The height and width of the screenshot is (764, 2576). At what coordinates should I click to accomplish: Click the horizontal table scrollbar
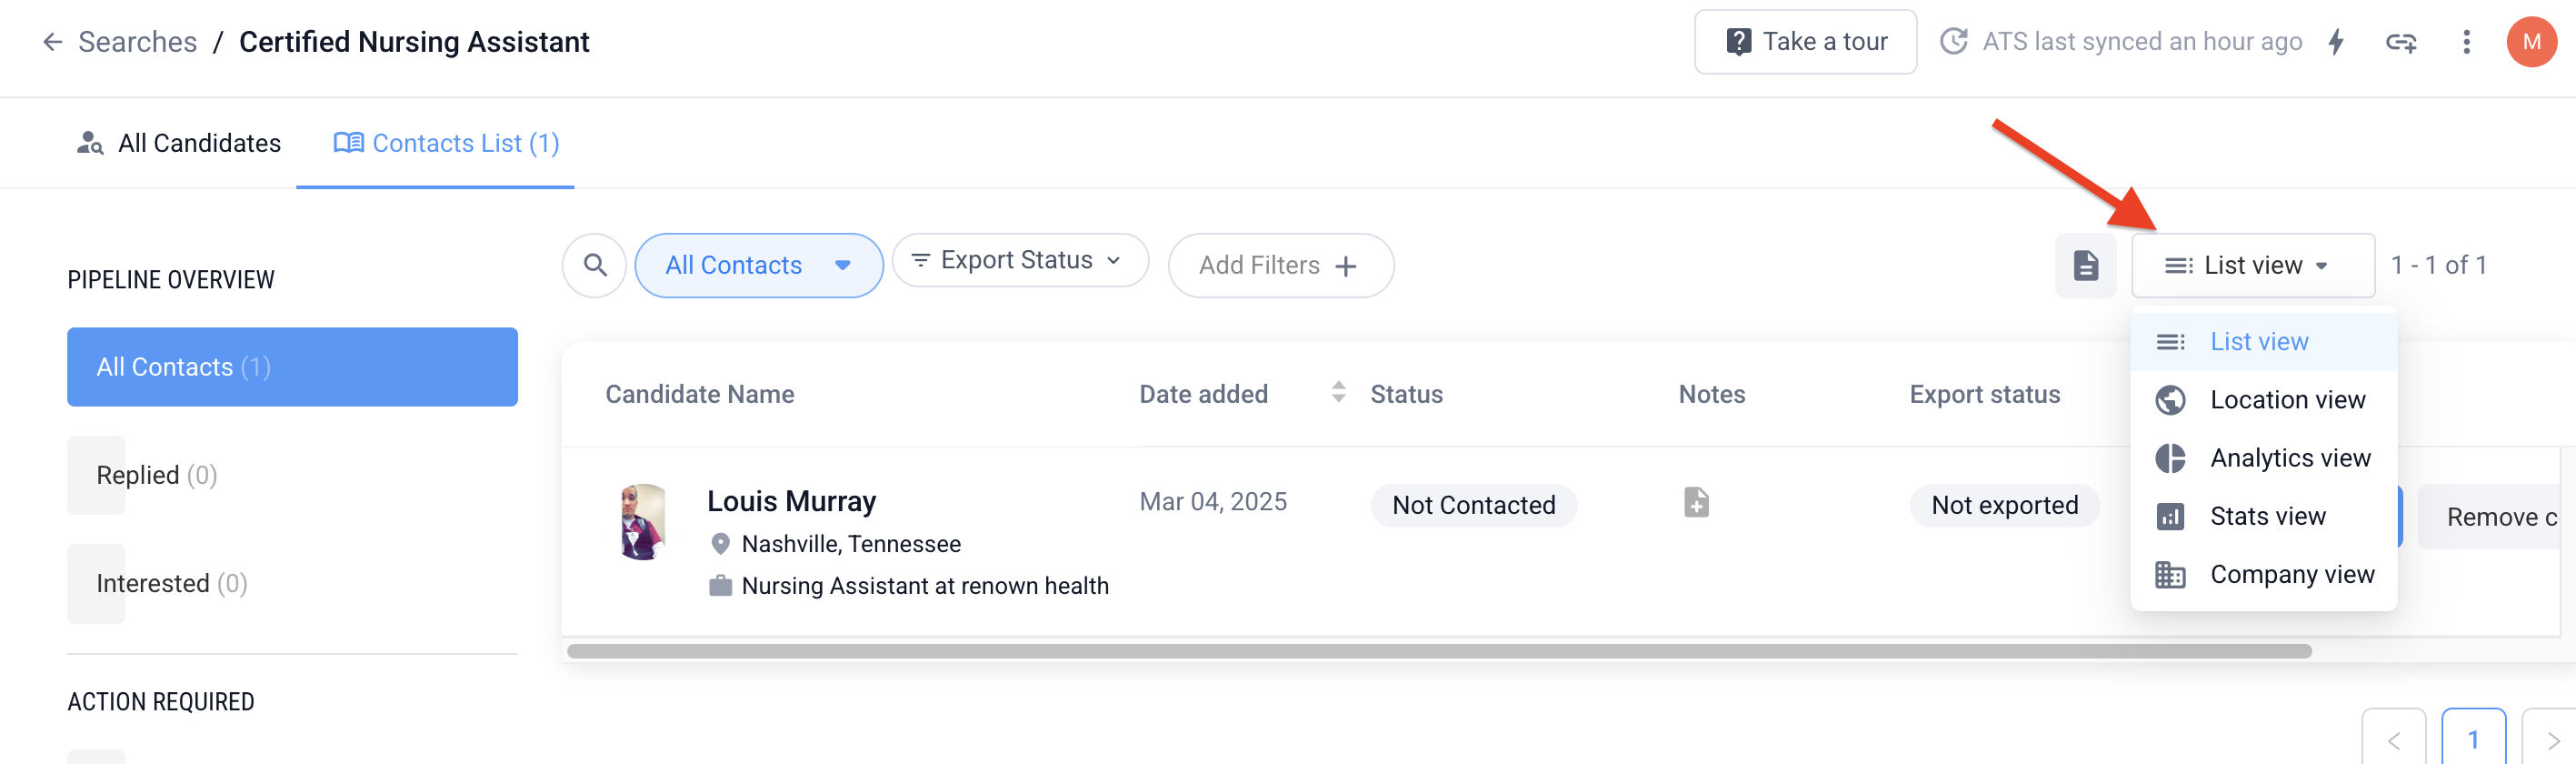(x=1438, y=651)
